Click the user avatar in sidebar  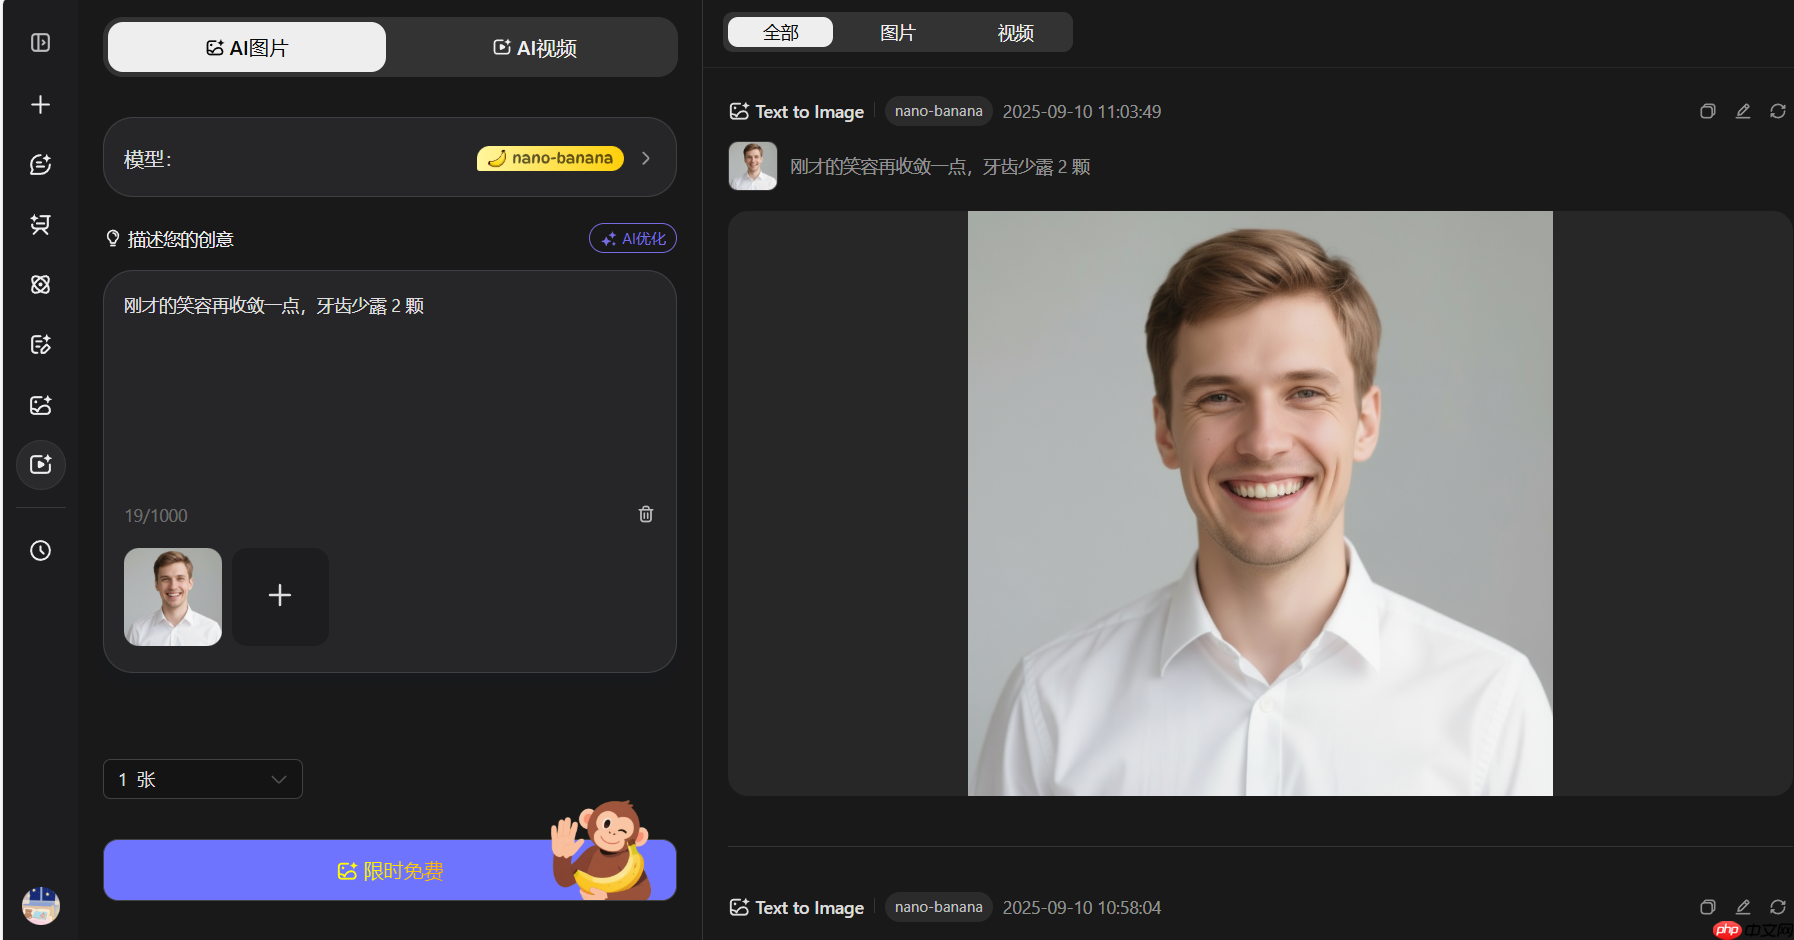pyautogui.click(x=40, y=905)
